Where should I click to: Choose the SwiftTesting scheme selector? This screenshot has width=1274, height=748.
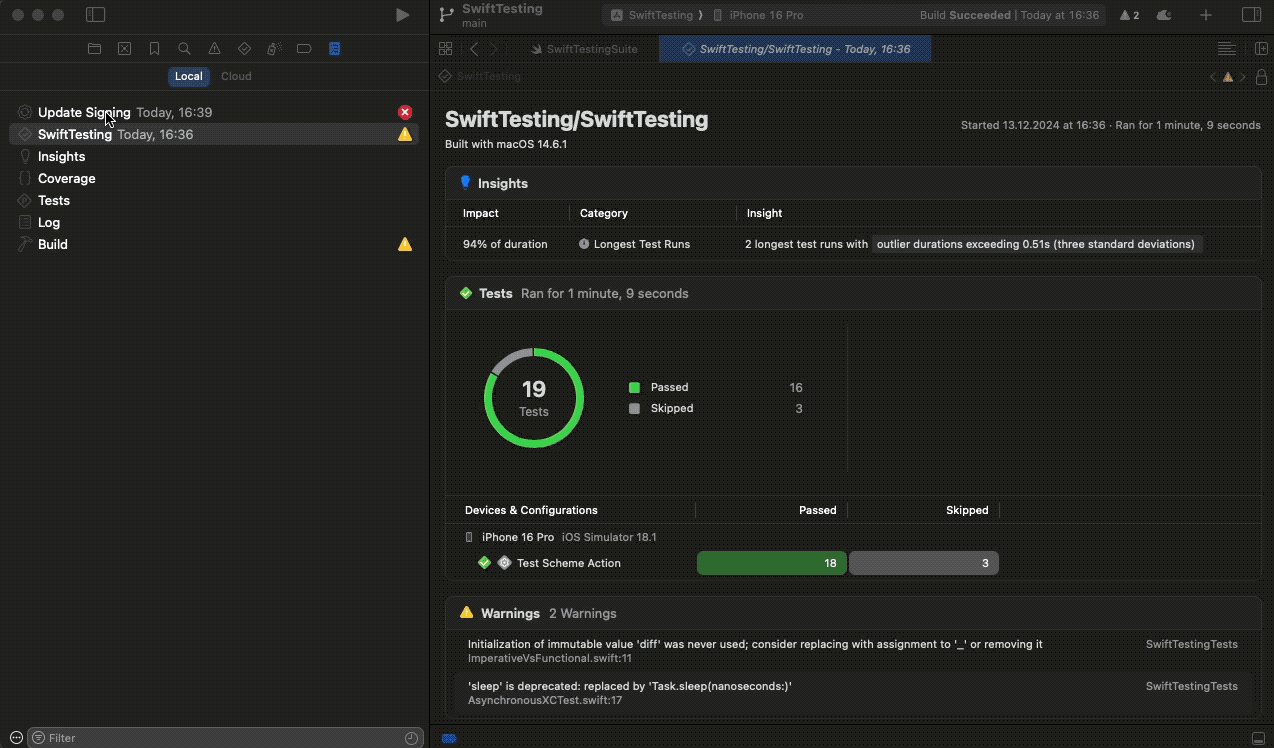point(653,15)
